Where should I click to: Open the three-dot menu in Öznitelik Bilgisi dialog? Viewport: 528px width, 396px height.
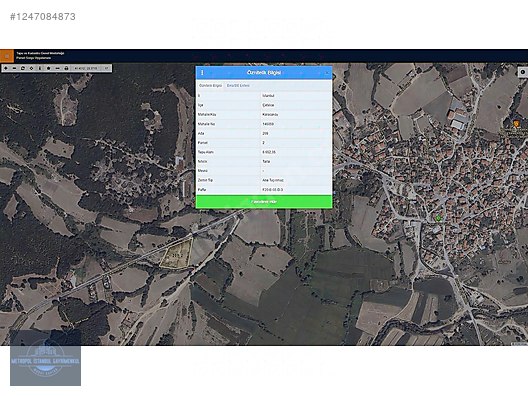(202, 72)
